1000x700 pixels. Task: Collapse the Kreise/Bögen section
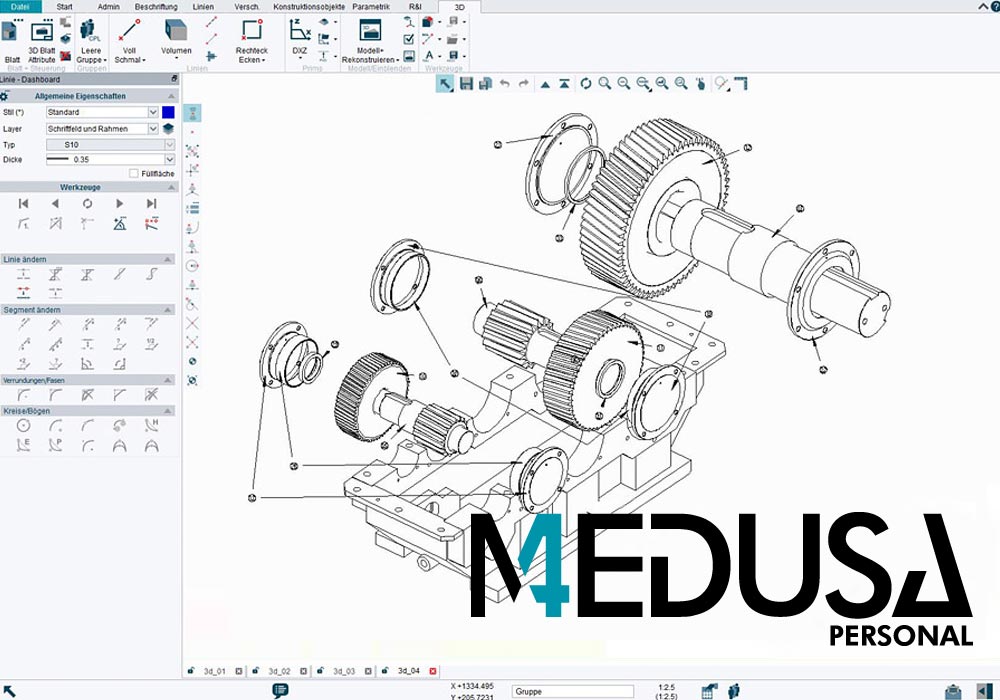tap(168, 411)
